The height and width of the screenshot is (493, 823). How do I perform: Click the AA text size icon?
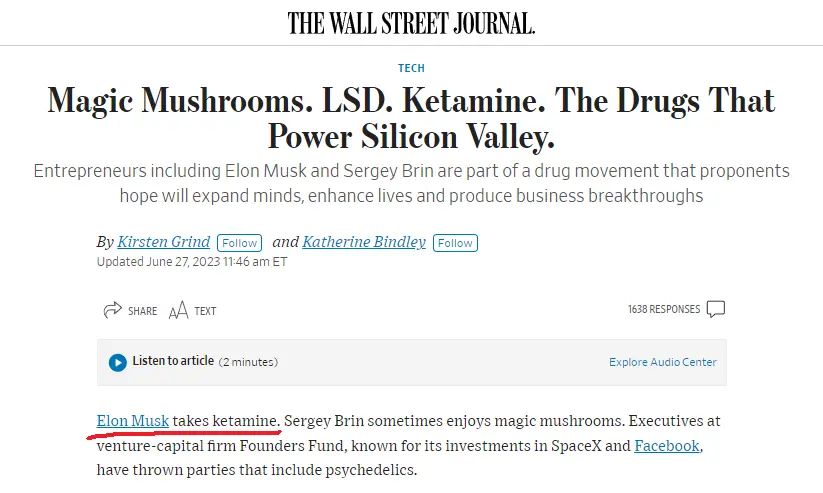tap(178, 311)
